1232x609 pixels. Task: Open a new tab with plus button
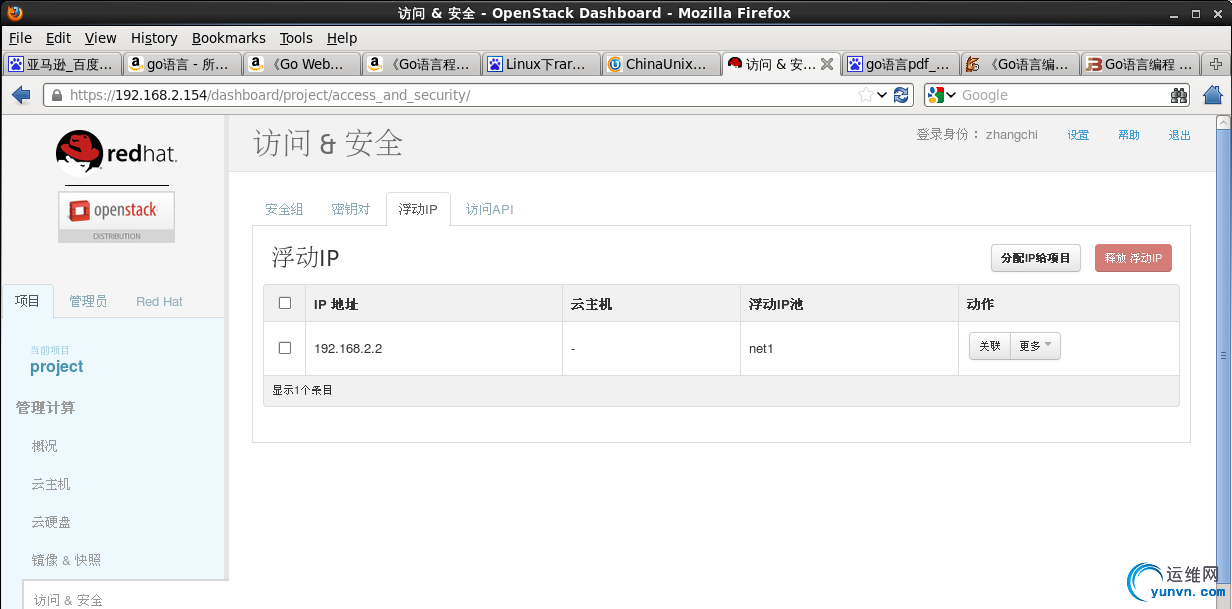[x=1215, y=64]
